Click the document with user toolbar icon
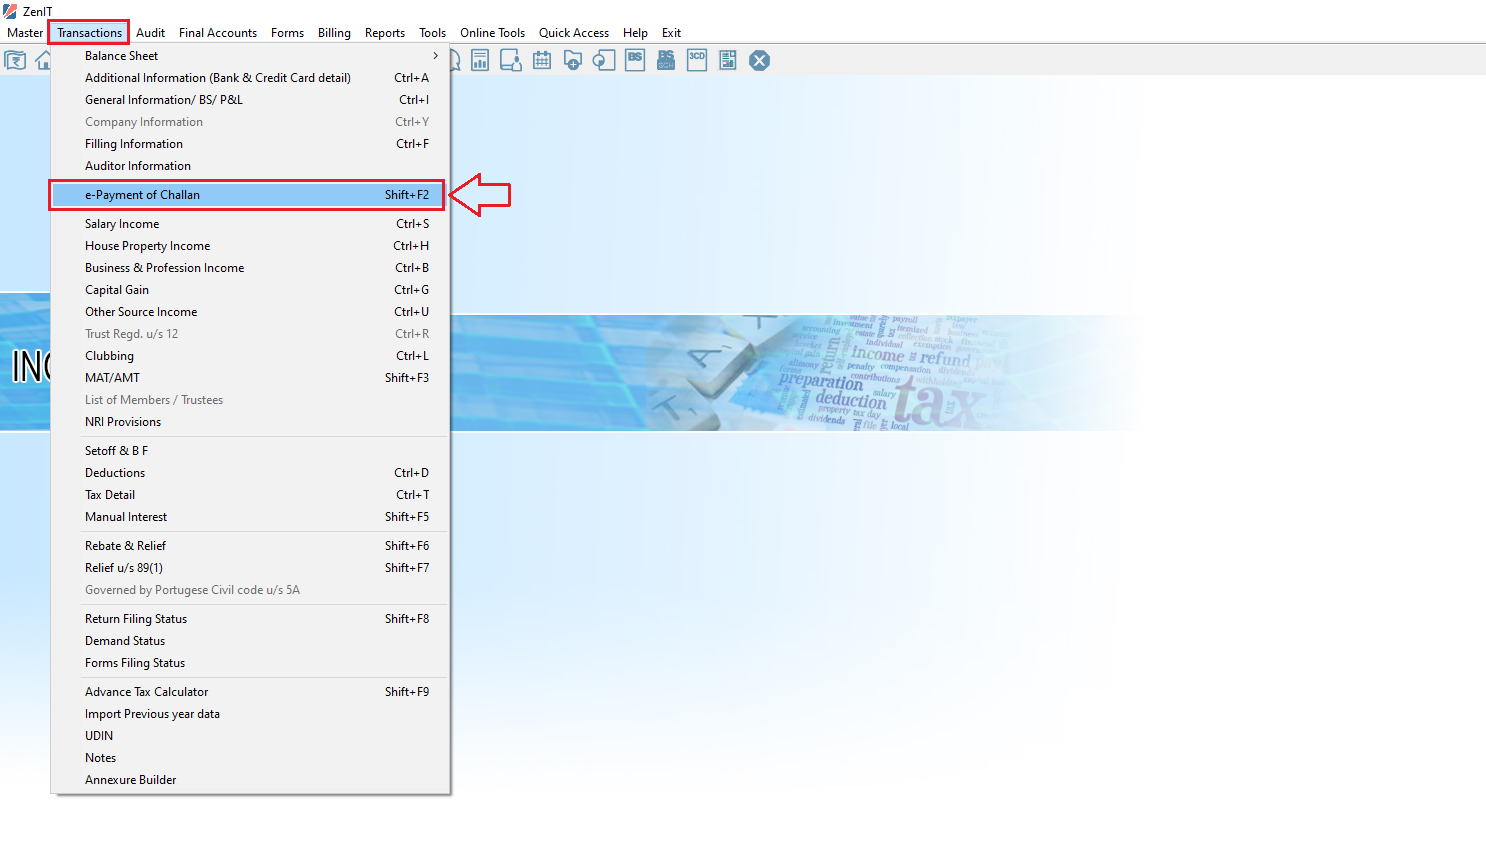Screen dimensions: 1486x846 point(511,61)
